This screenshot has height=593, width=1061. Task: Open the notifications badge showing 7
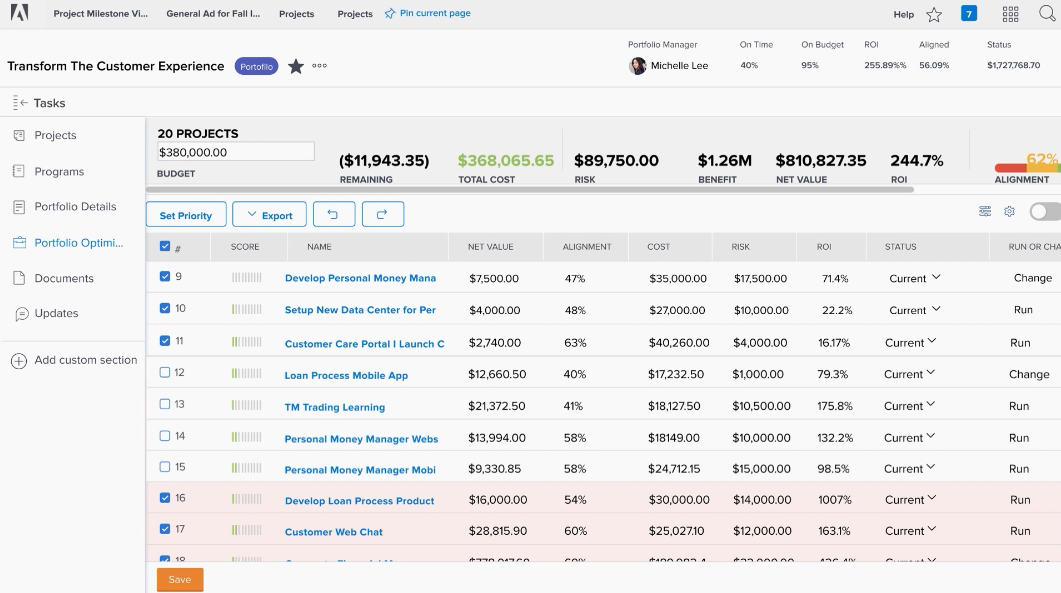tap(969, 14)
